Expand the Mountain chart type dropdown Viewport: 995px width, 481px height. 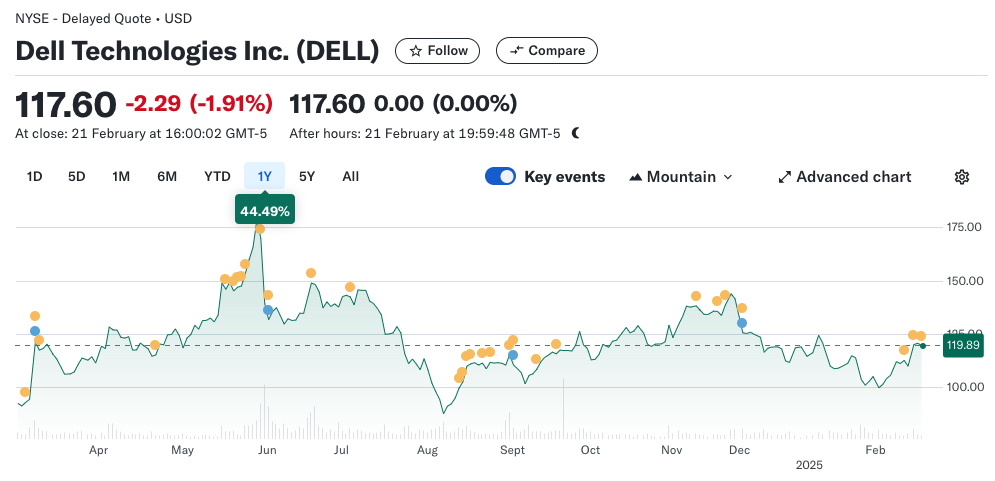681,177
